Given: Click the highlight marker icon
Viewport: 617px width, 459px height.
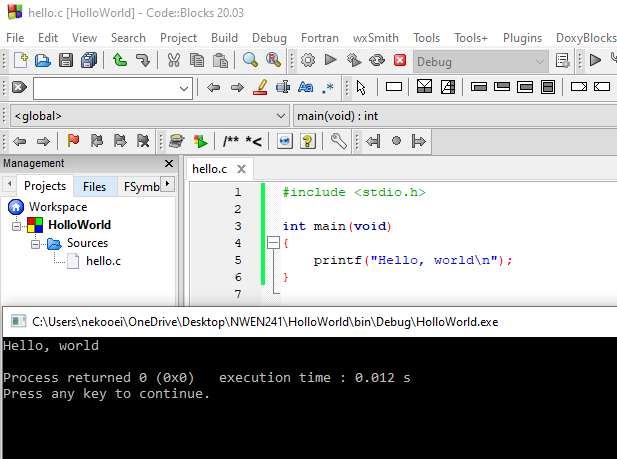Looking at the screenshot, I should point(260,87).
